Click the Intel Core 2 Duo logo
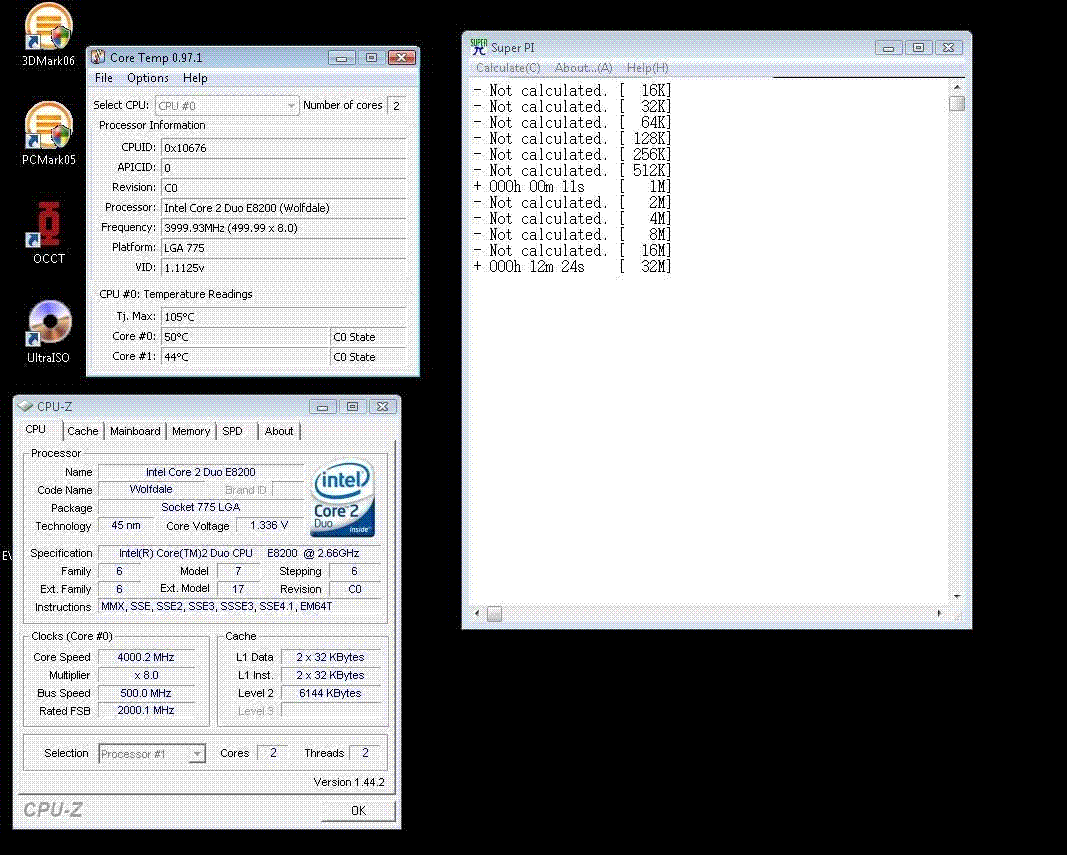This screenshot has height=855, width=1067. [343, 498]
